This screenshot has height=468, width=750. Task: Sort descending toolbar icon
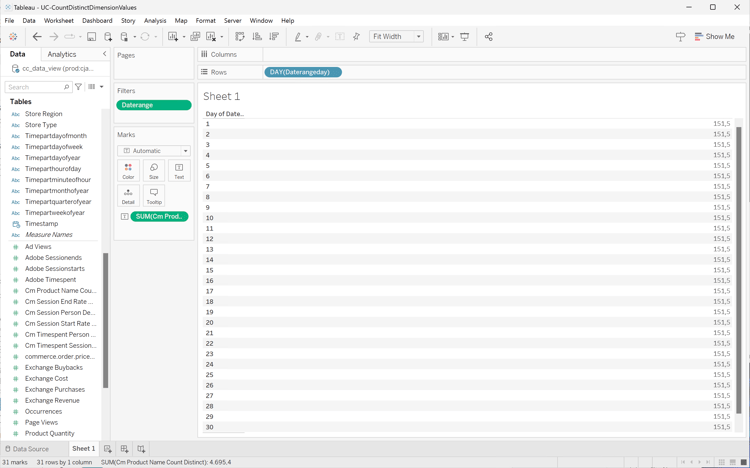(x=274, y=37)
